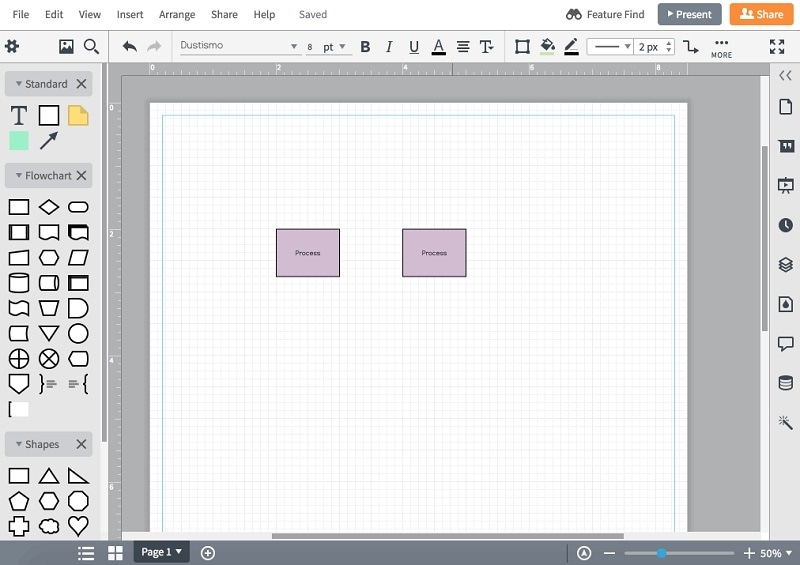
Task: Open the Insert menu
Action: tap(130, 14)
